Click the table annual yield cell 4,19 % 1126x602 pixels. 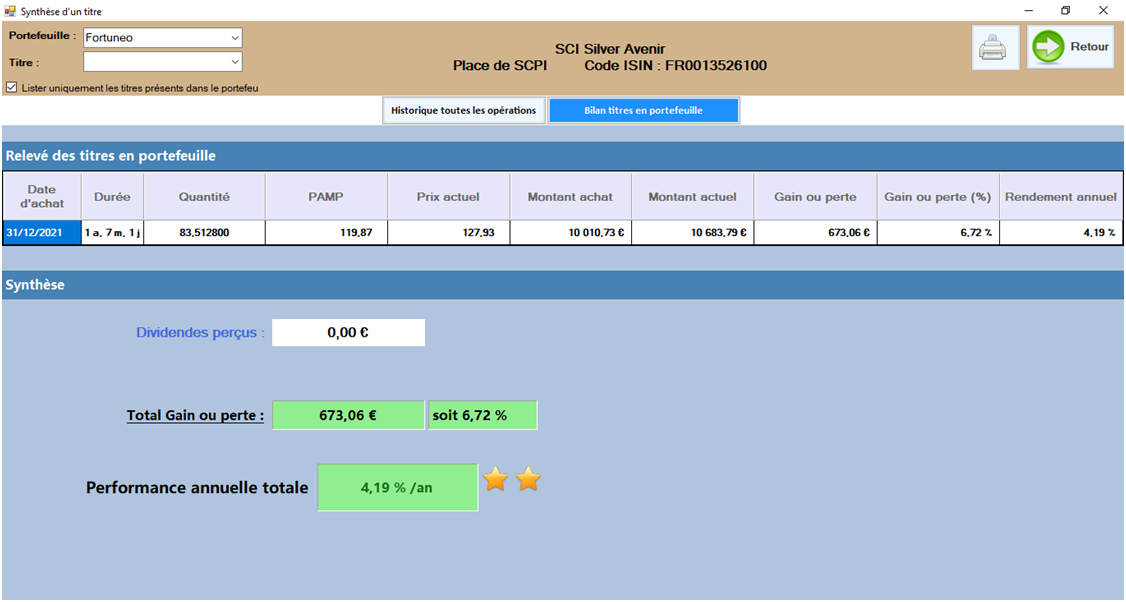point(1061,233)
